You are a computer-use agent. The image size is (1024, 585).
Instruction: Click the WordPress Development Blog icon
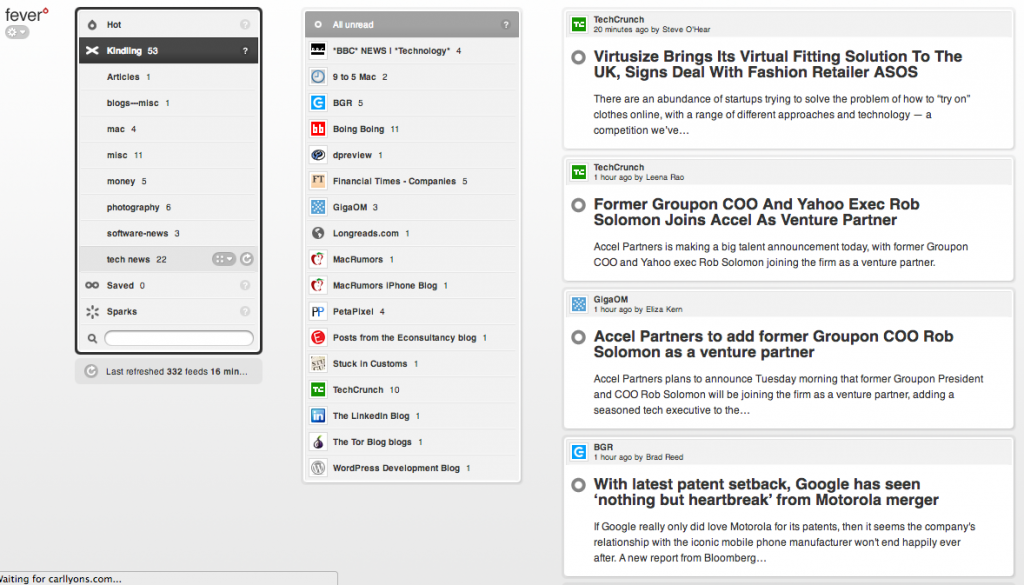pos(317,468)
